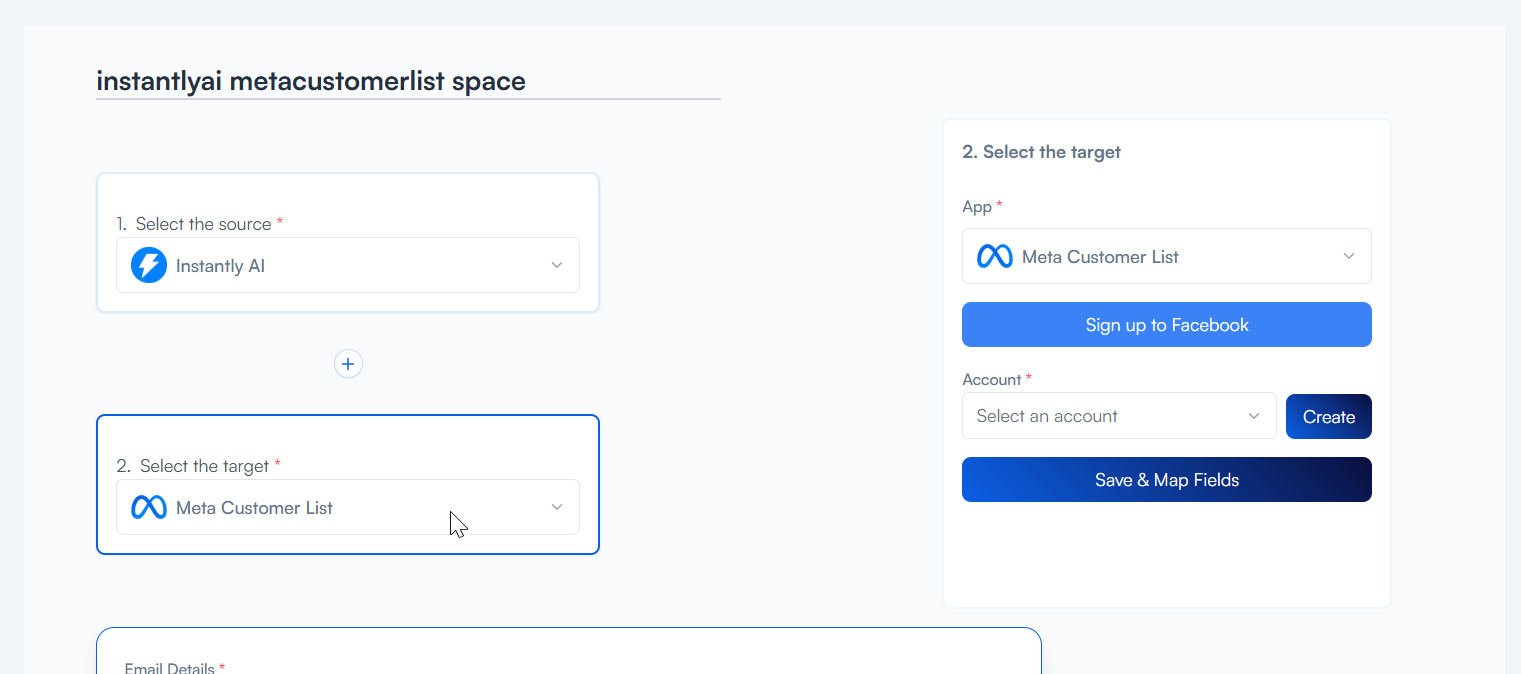Select the 'Select the source' step card label

[x=203, y=224]
